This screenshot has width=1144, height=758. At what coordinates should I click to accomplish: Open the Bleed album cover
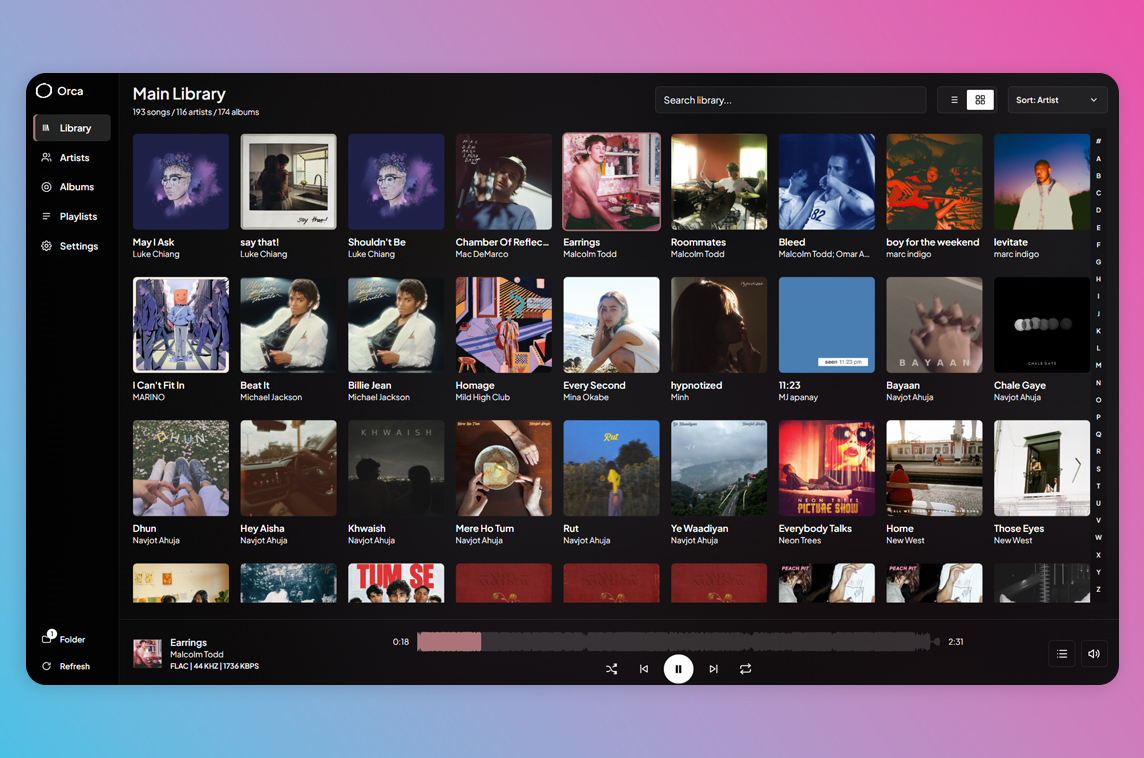click(827, 182)
